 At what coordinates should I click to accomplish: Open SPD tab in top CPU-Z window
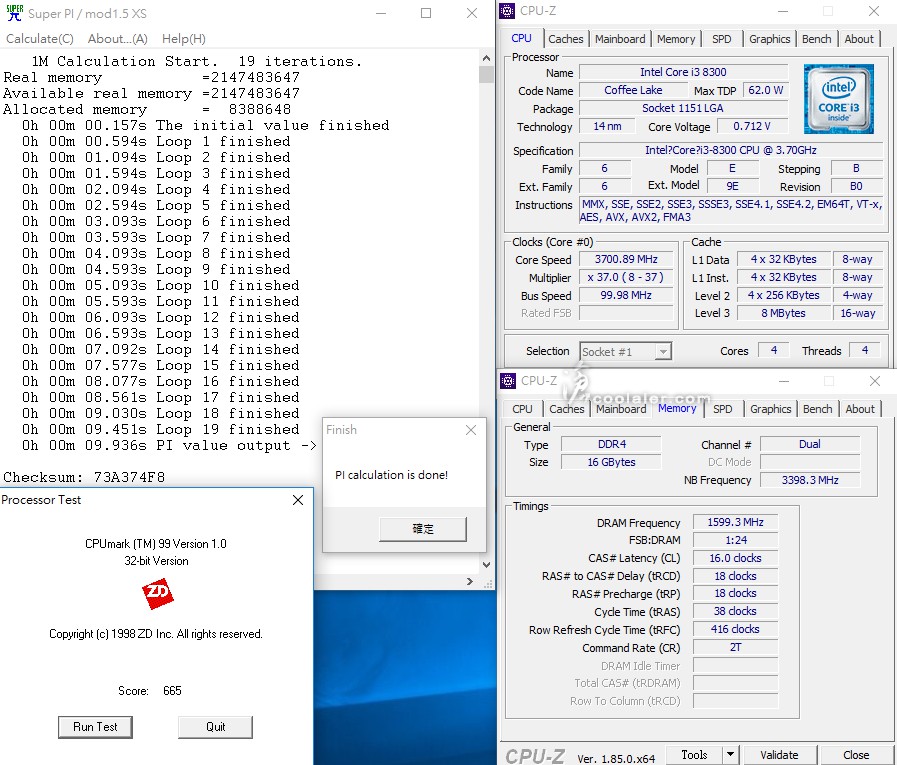(x=721, y=39)
